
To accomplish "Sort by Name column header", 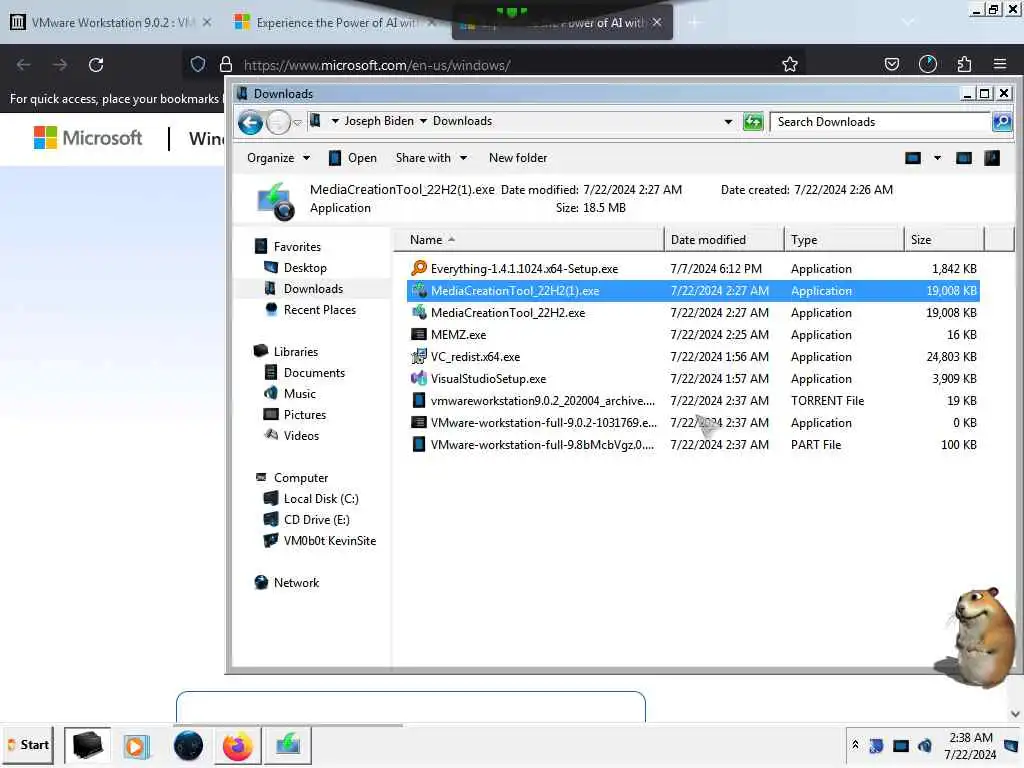I will (x=529, y=240).
